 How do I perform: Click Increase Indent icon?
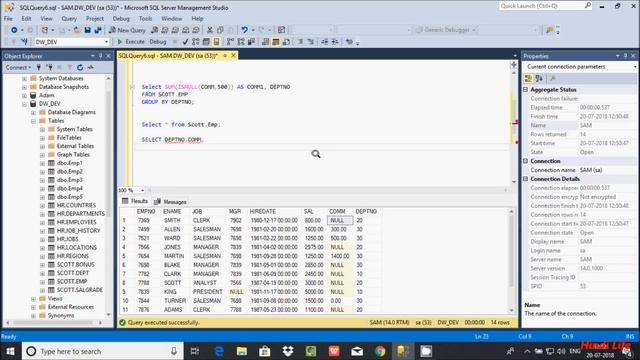coord(335,42)
